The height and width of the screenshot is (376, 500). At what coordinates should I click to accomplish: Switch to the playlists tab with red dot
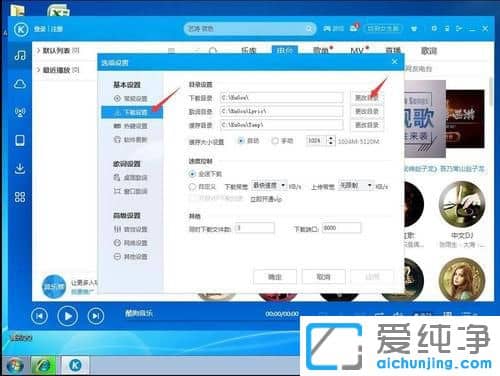[321, 51]
